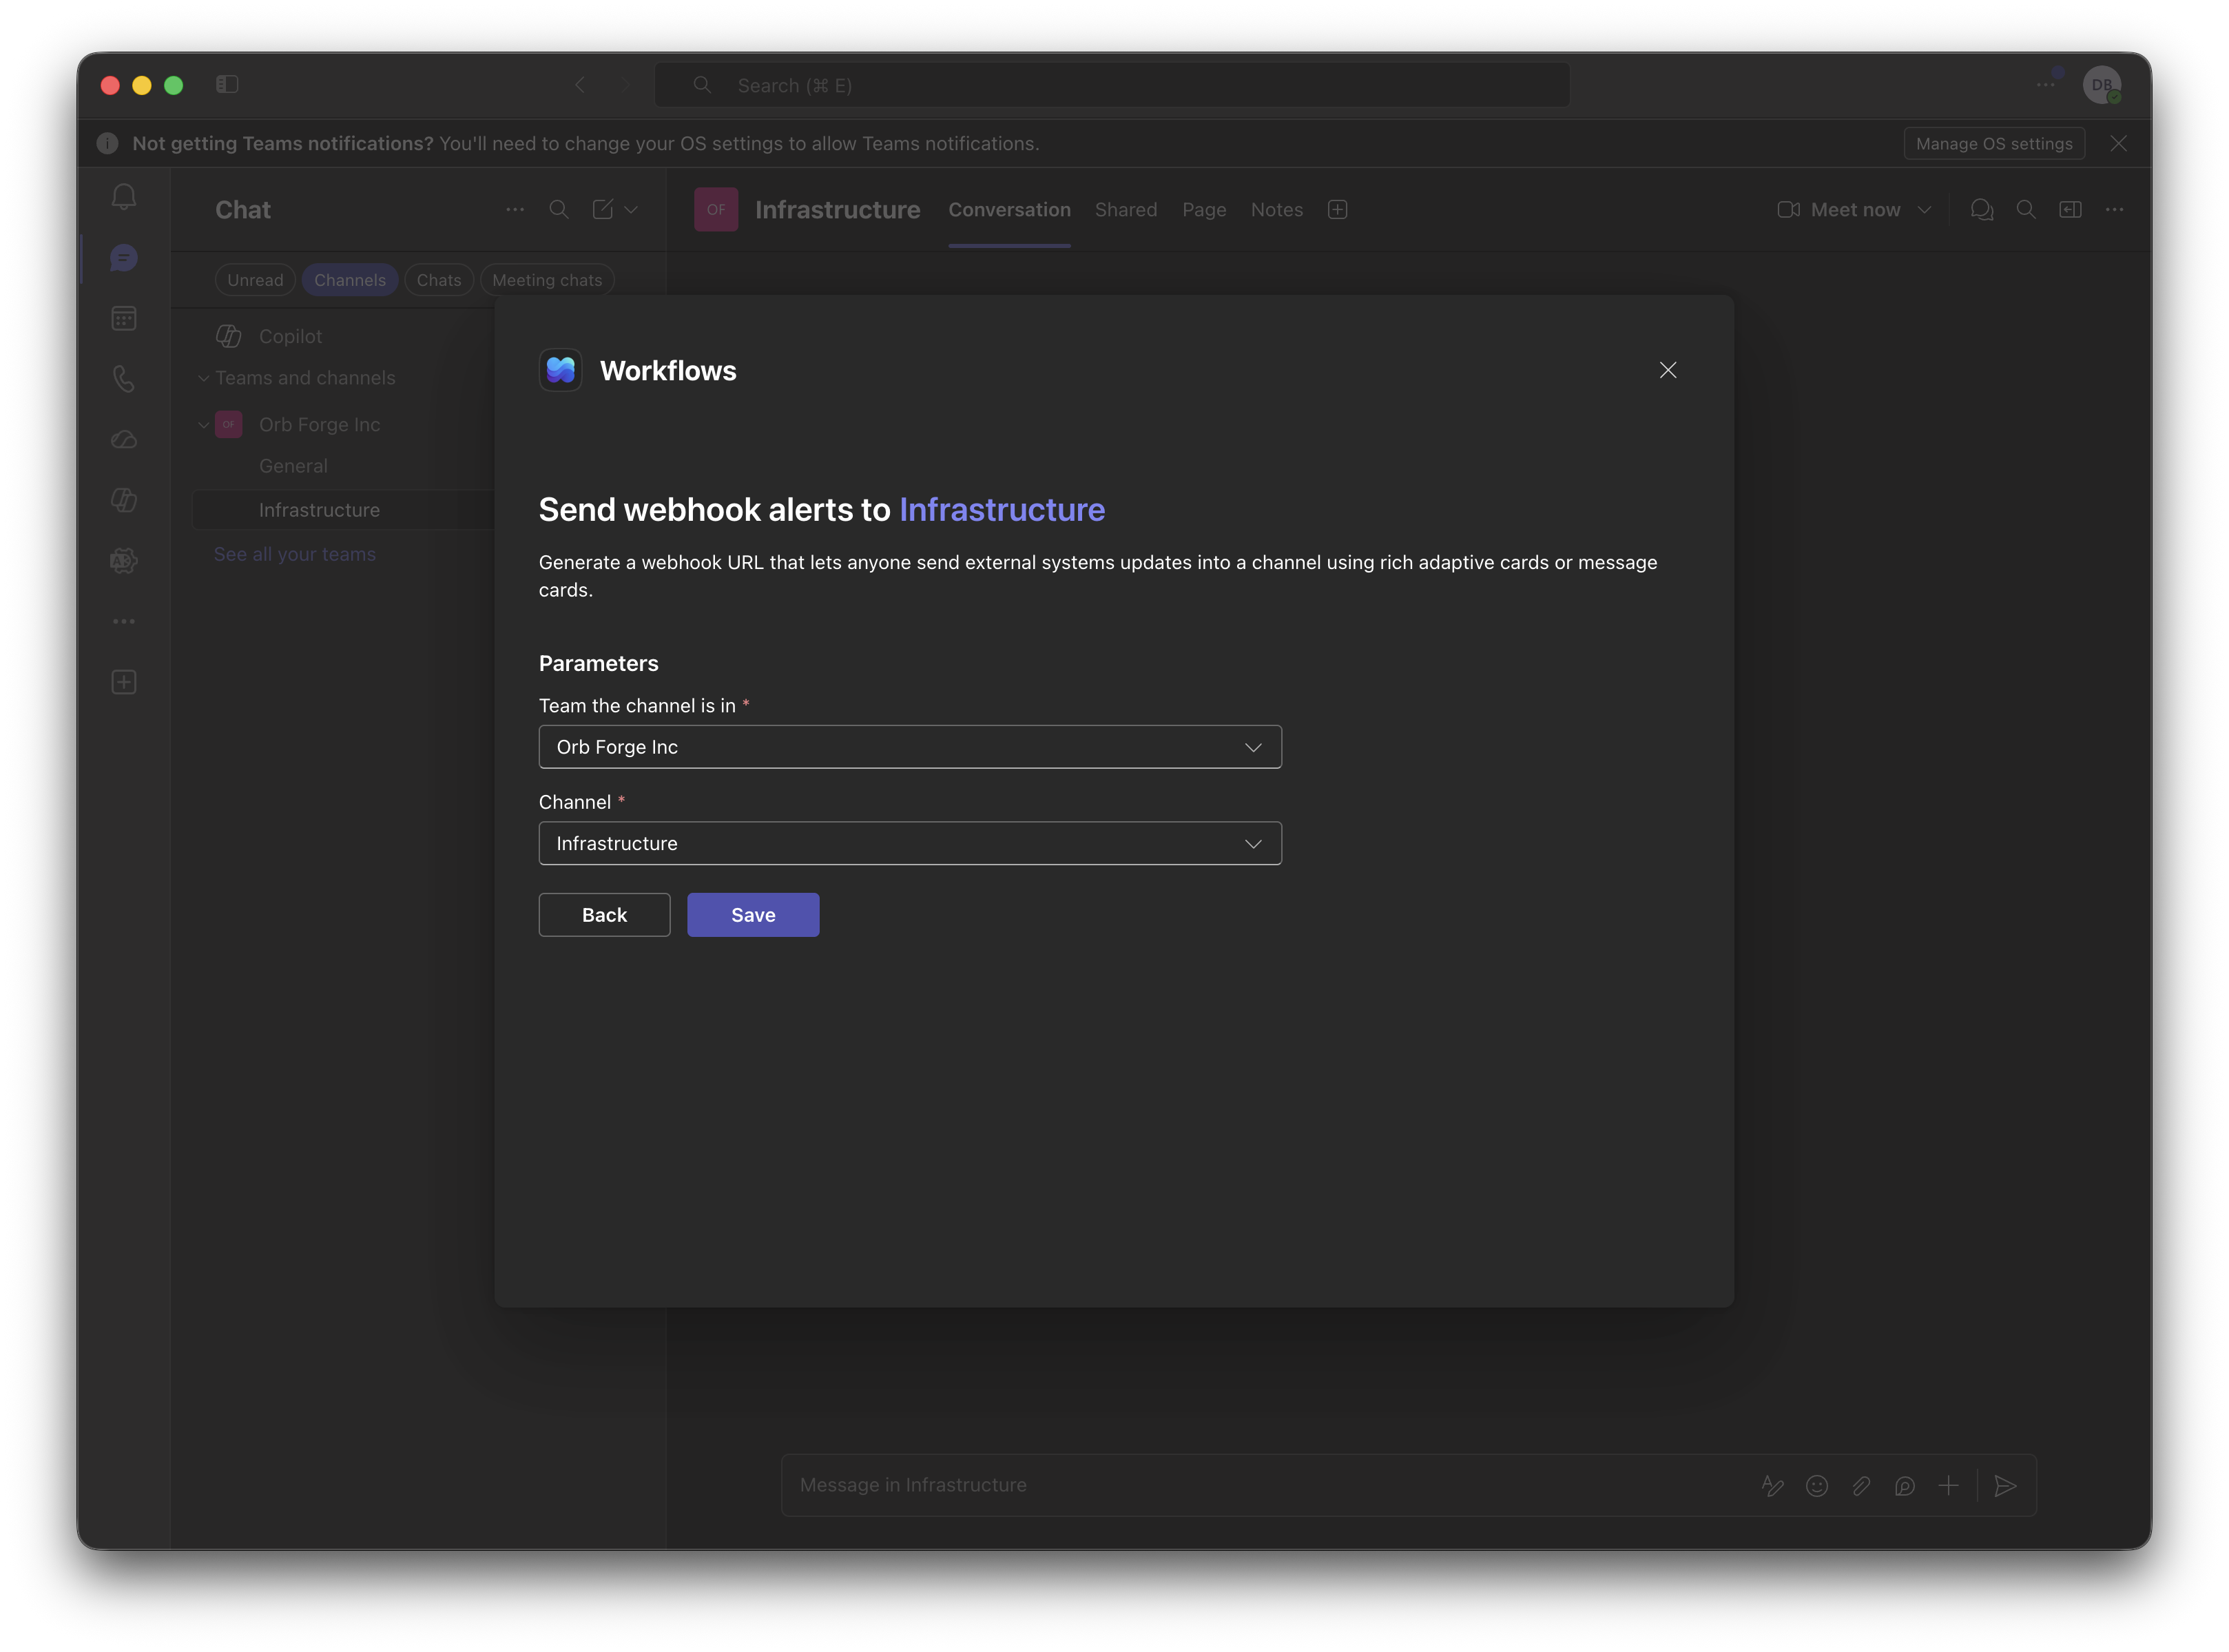Switch to the Shared tab
Screen dimensions: 2229x1652
1126,210
